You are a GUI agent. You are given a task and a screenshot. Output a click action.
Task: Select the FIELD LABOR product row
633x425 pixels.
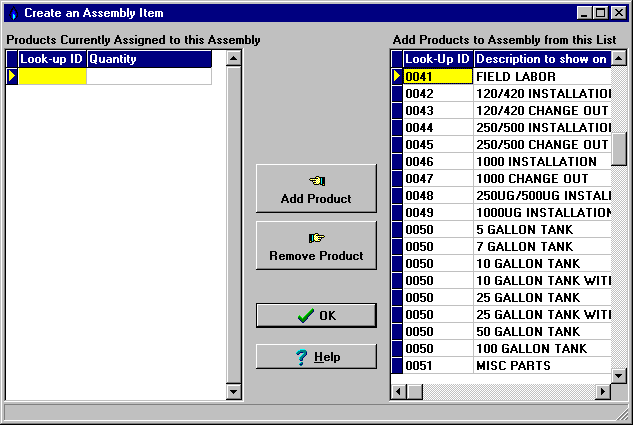(541, 76)
